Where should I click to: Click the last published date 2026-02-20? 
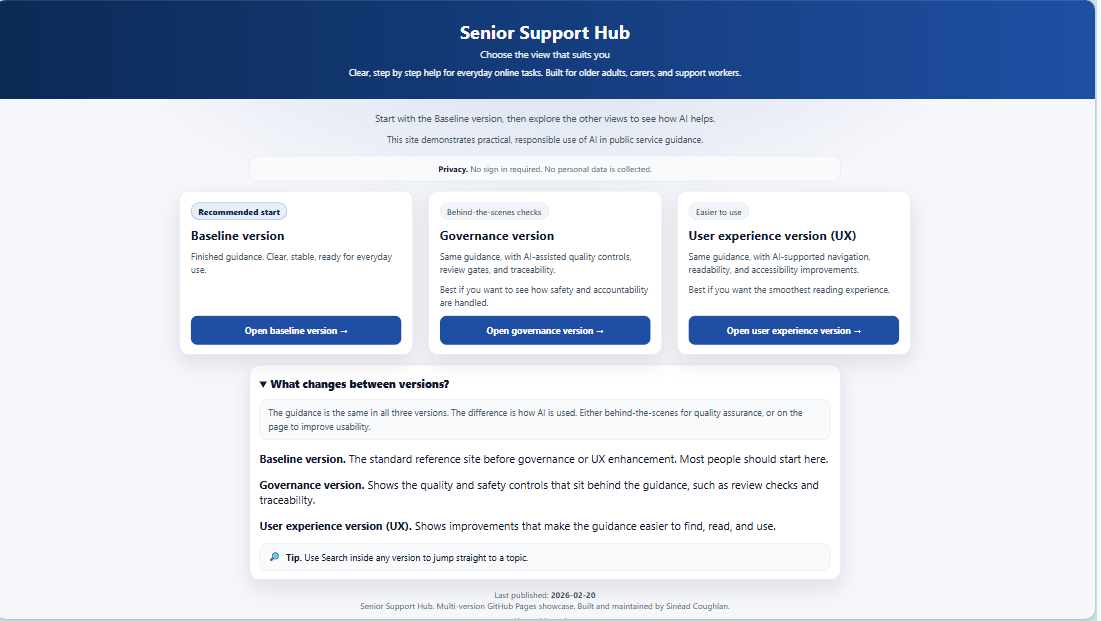[573, 595]
